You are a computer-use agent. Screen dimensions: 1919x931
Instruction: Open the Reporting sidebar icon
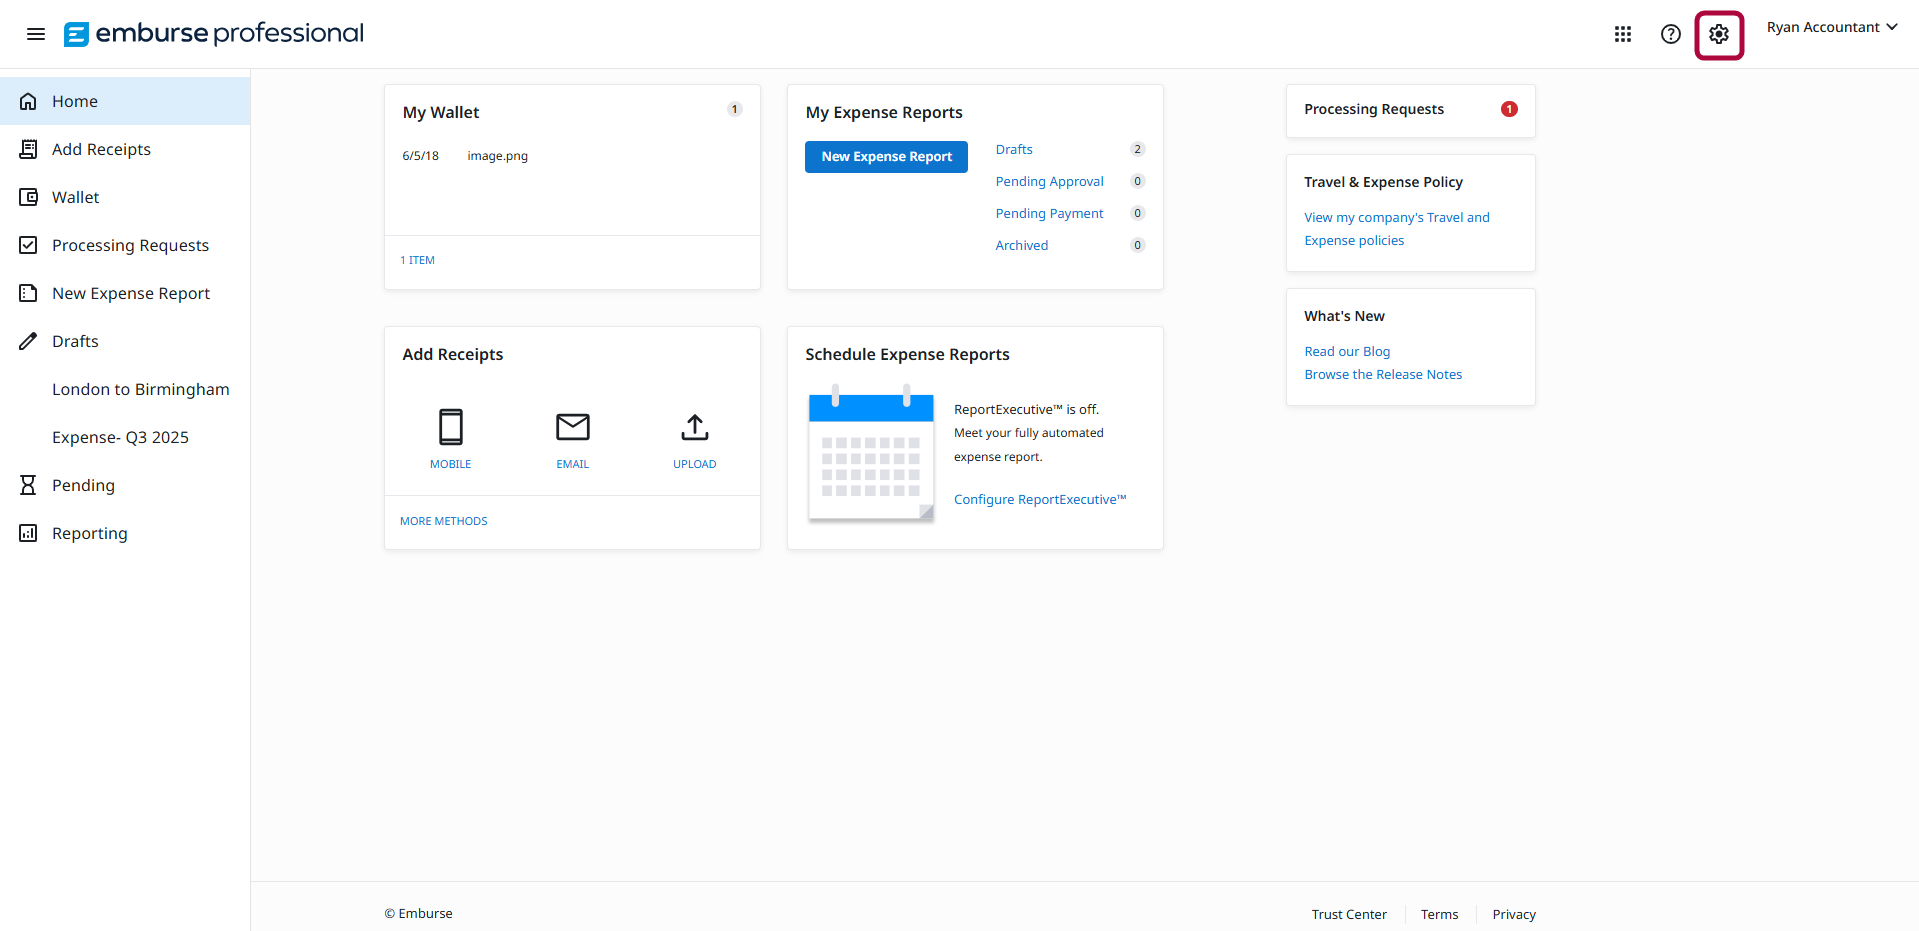29,532
